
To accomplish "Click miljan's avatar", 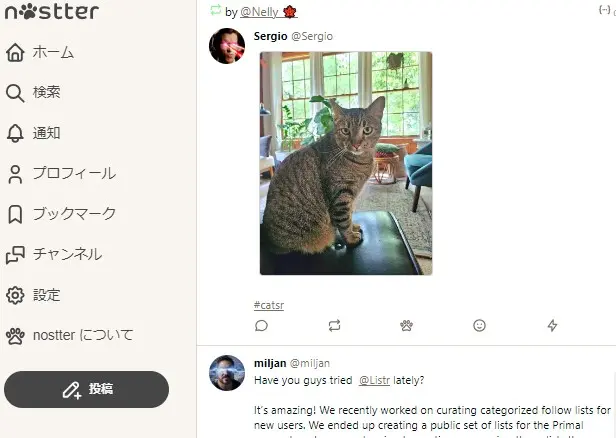I will 227,372.
